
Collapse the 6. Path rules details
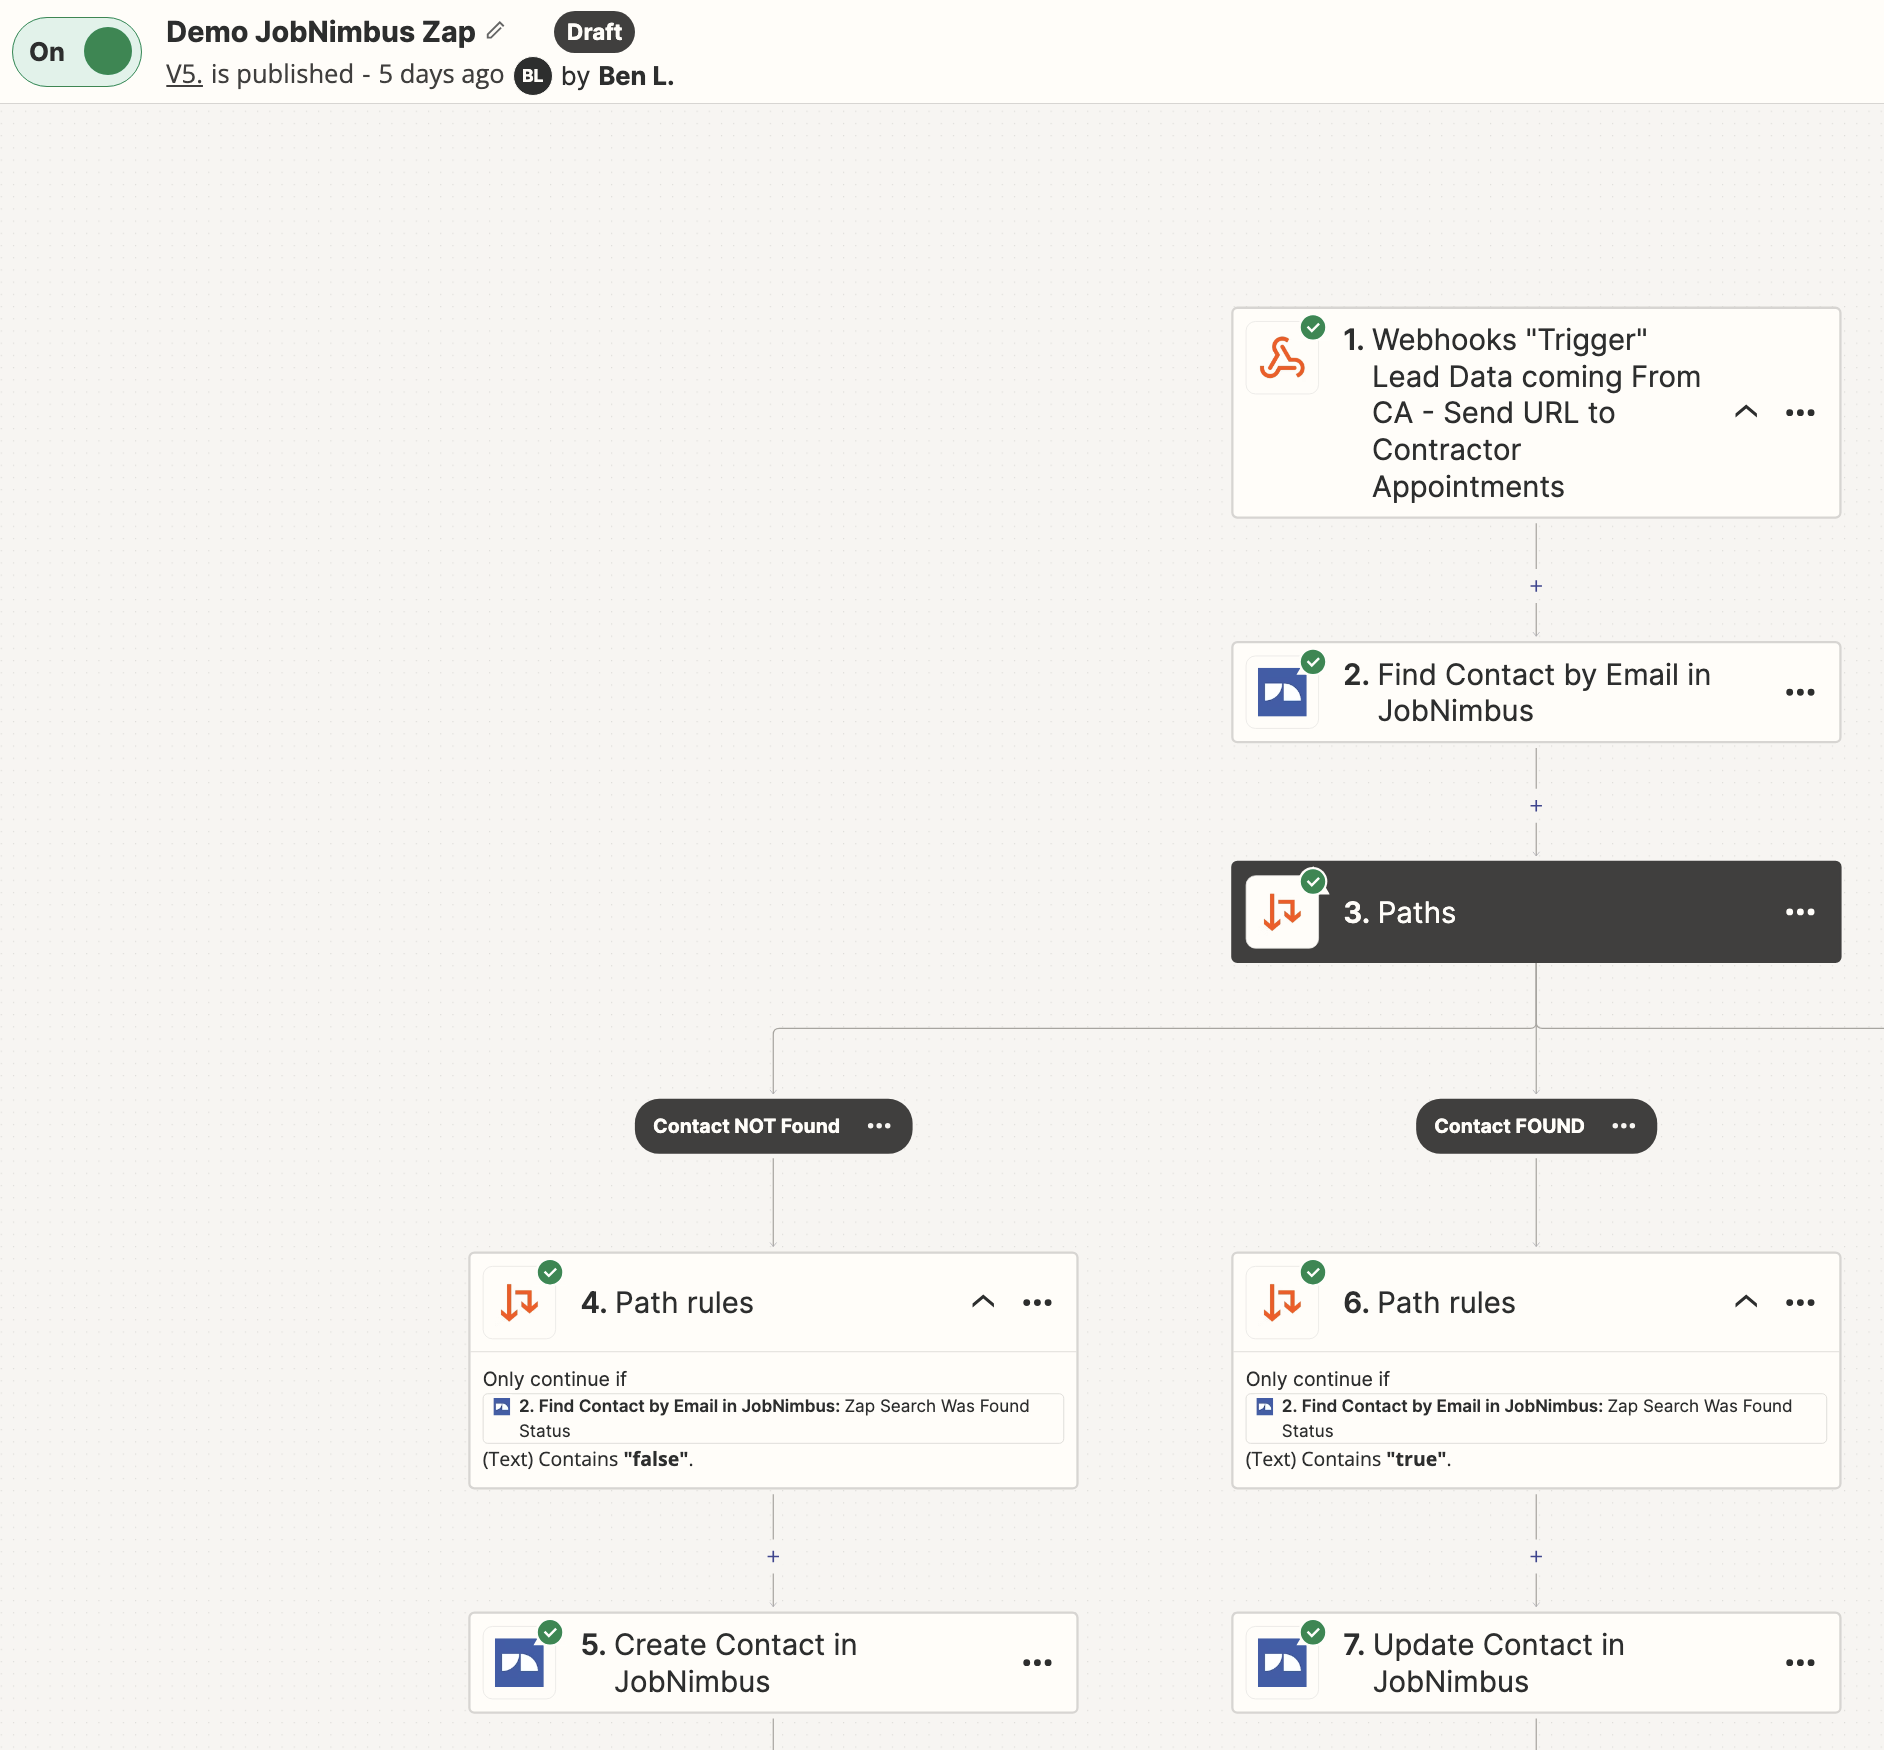point(1746,1302)
